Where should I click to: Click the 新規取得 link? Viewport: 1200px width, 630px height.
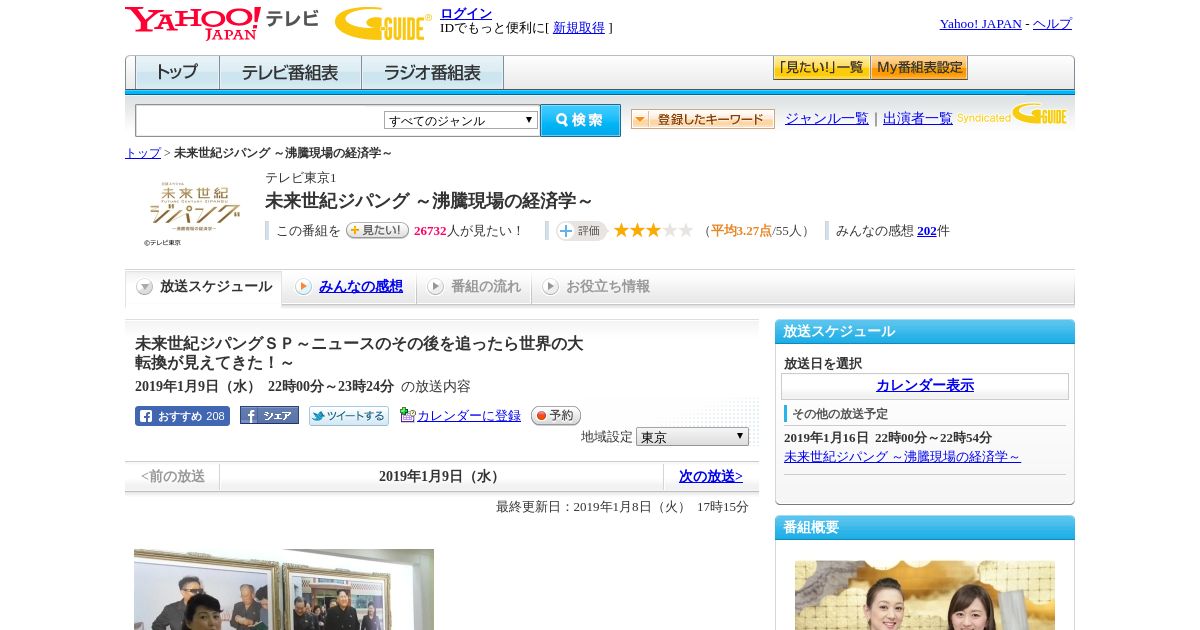(579, 28)
